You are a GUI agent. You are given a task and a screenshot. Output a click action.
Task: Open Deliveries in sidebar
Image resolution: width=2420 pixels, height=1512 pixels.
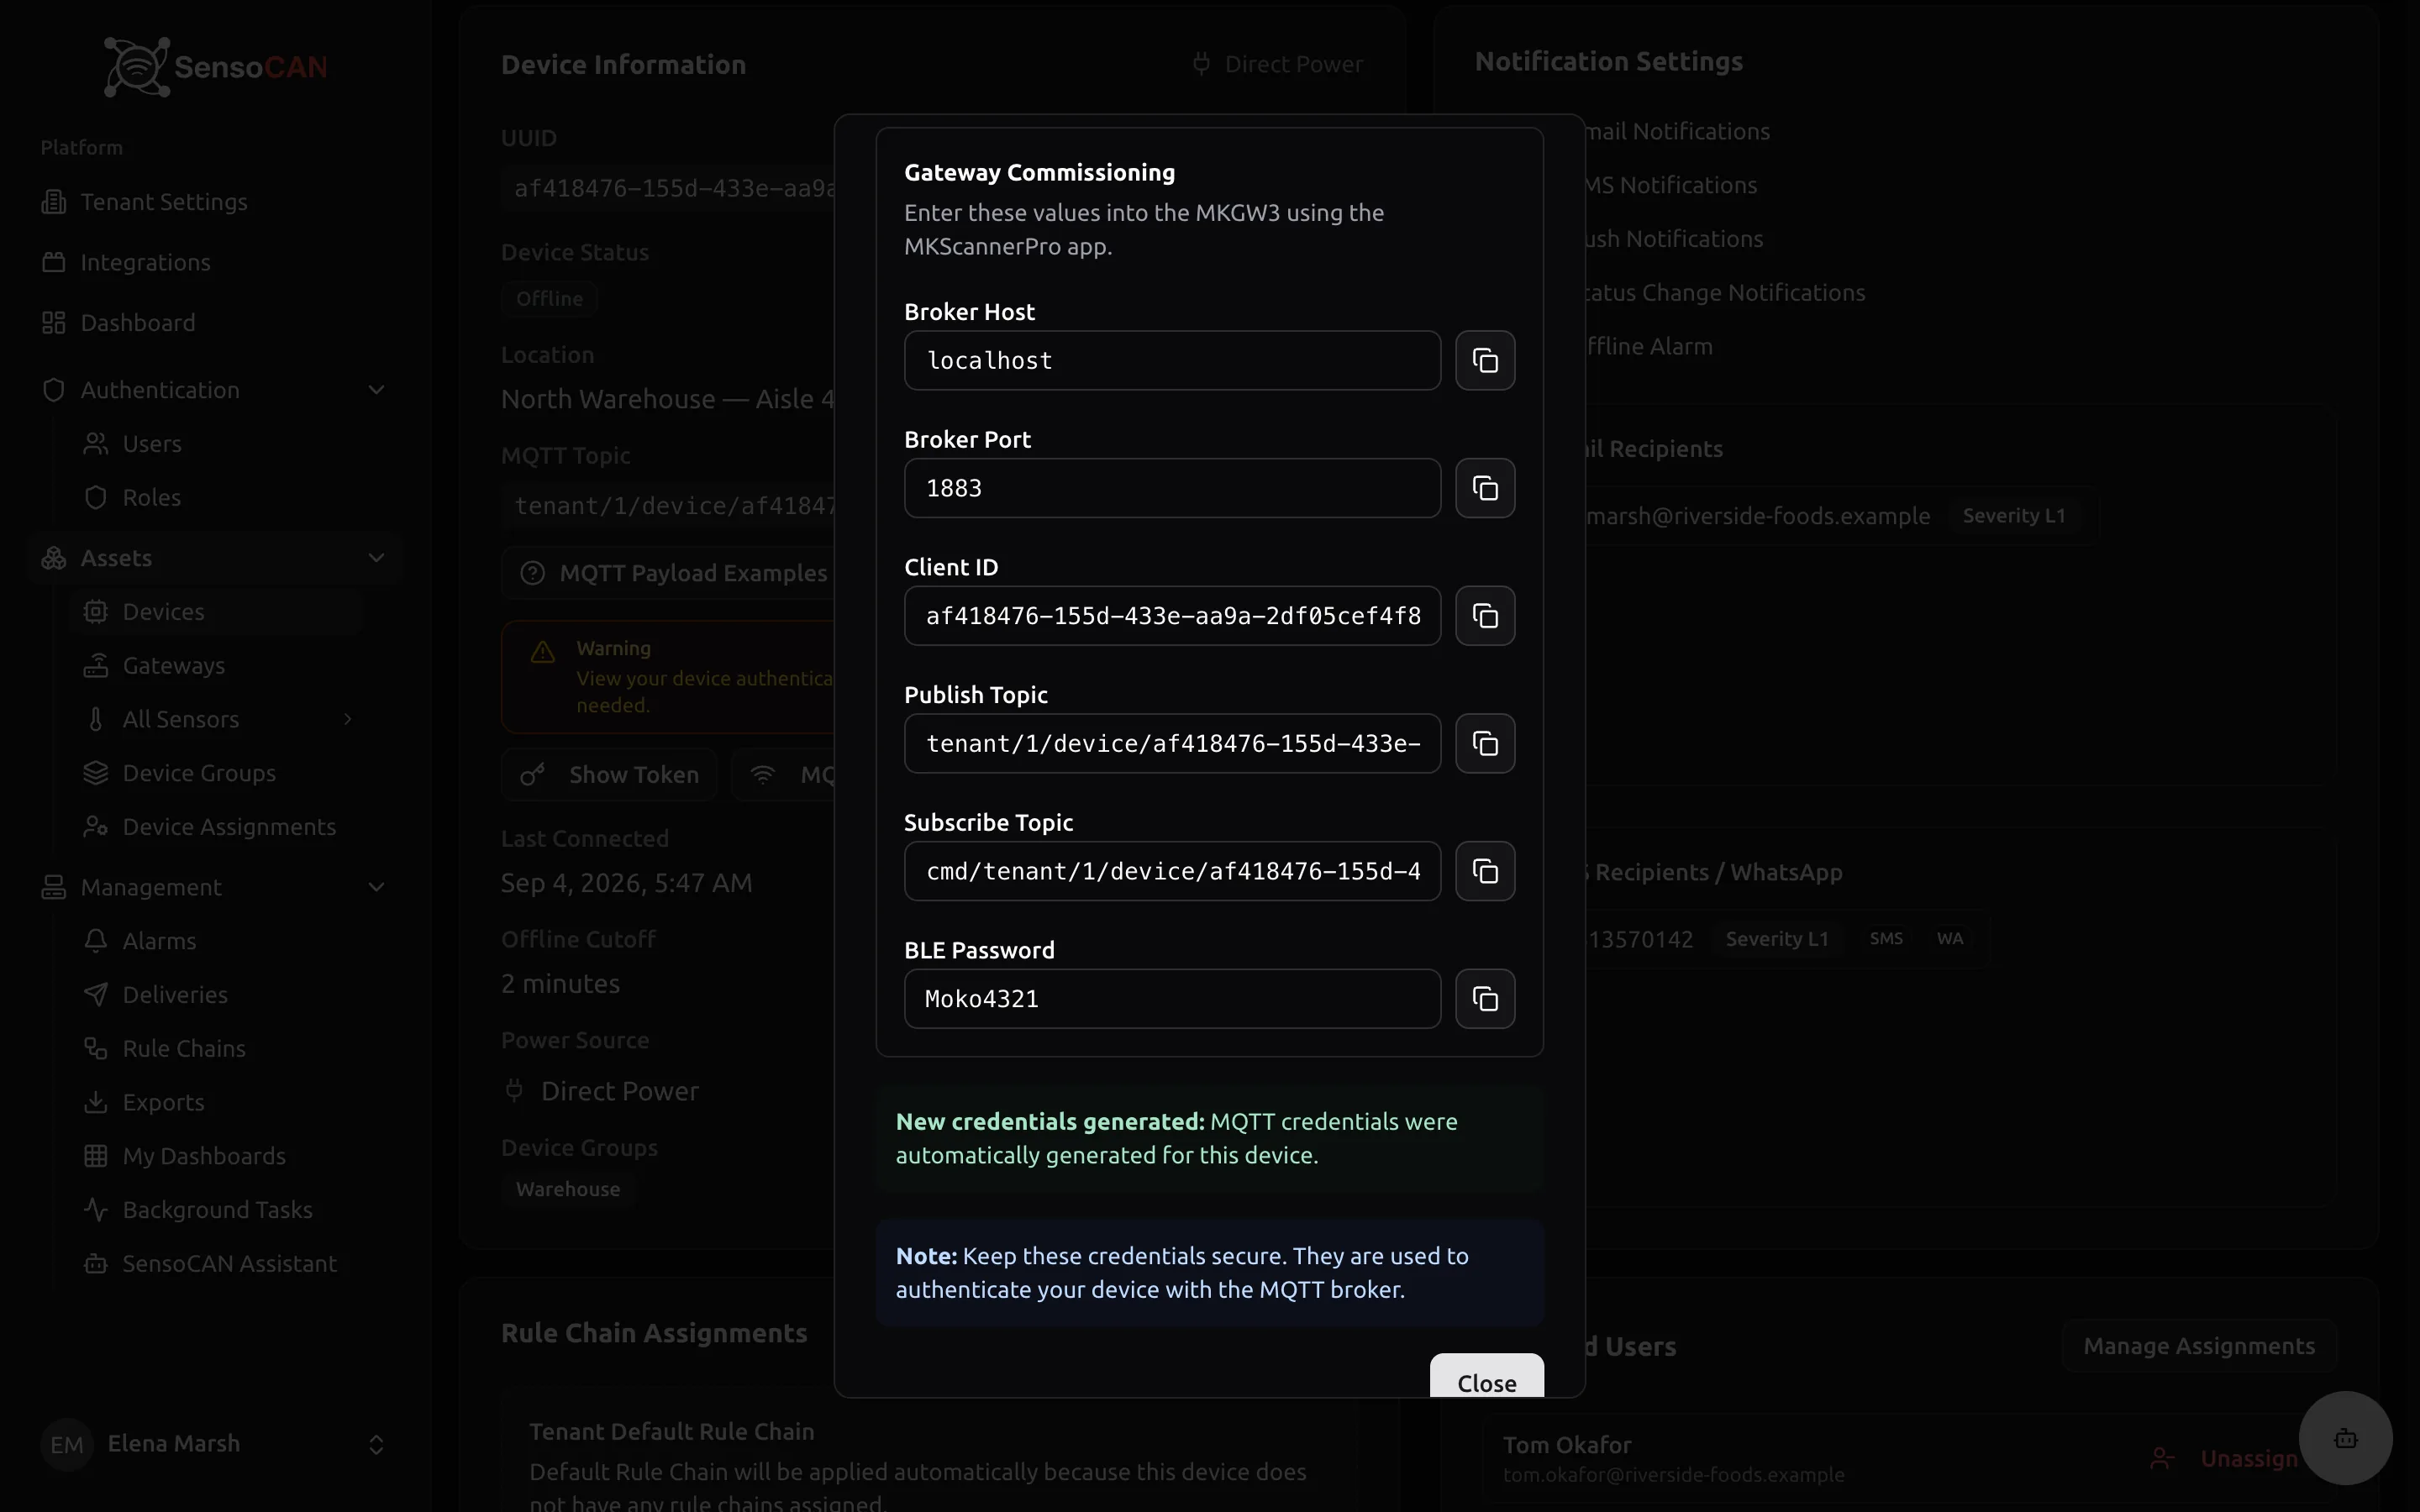tap(216, 995)
